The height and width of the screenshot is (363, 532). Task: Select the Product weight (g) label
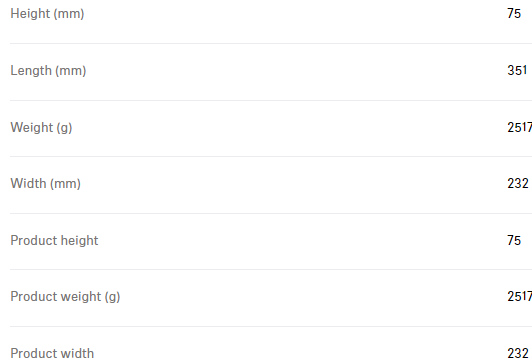coord(65,297)
